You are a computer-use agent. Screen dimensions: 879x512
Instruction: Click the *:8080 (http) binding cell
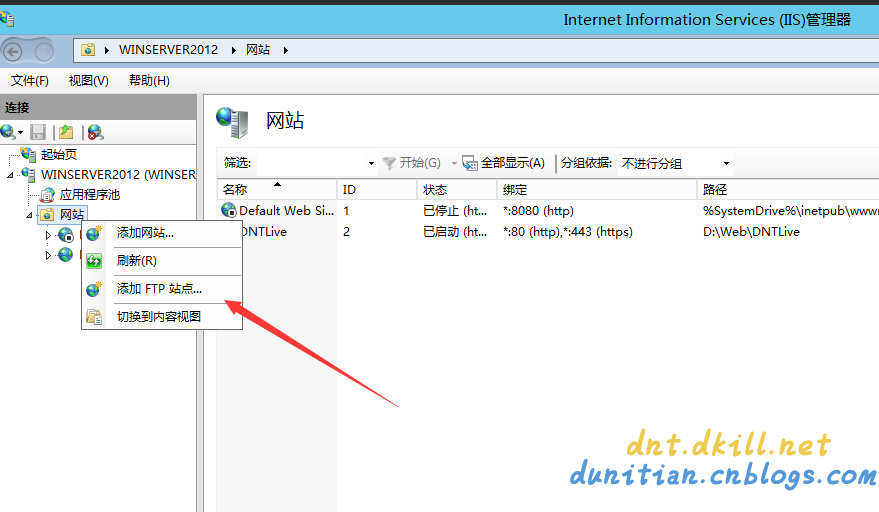click(x=539, y=211)
